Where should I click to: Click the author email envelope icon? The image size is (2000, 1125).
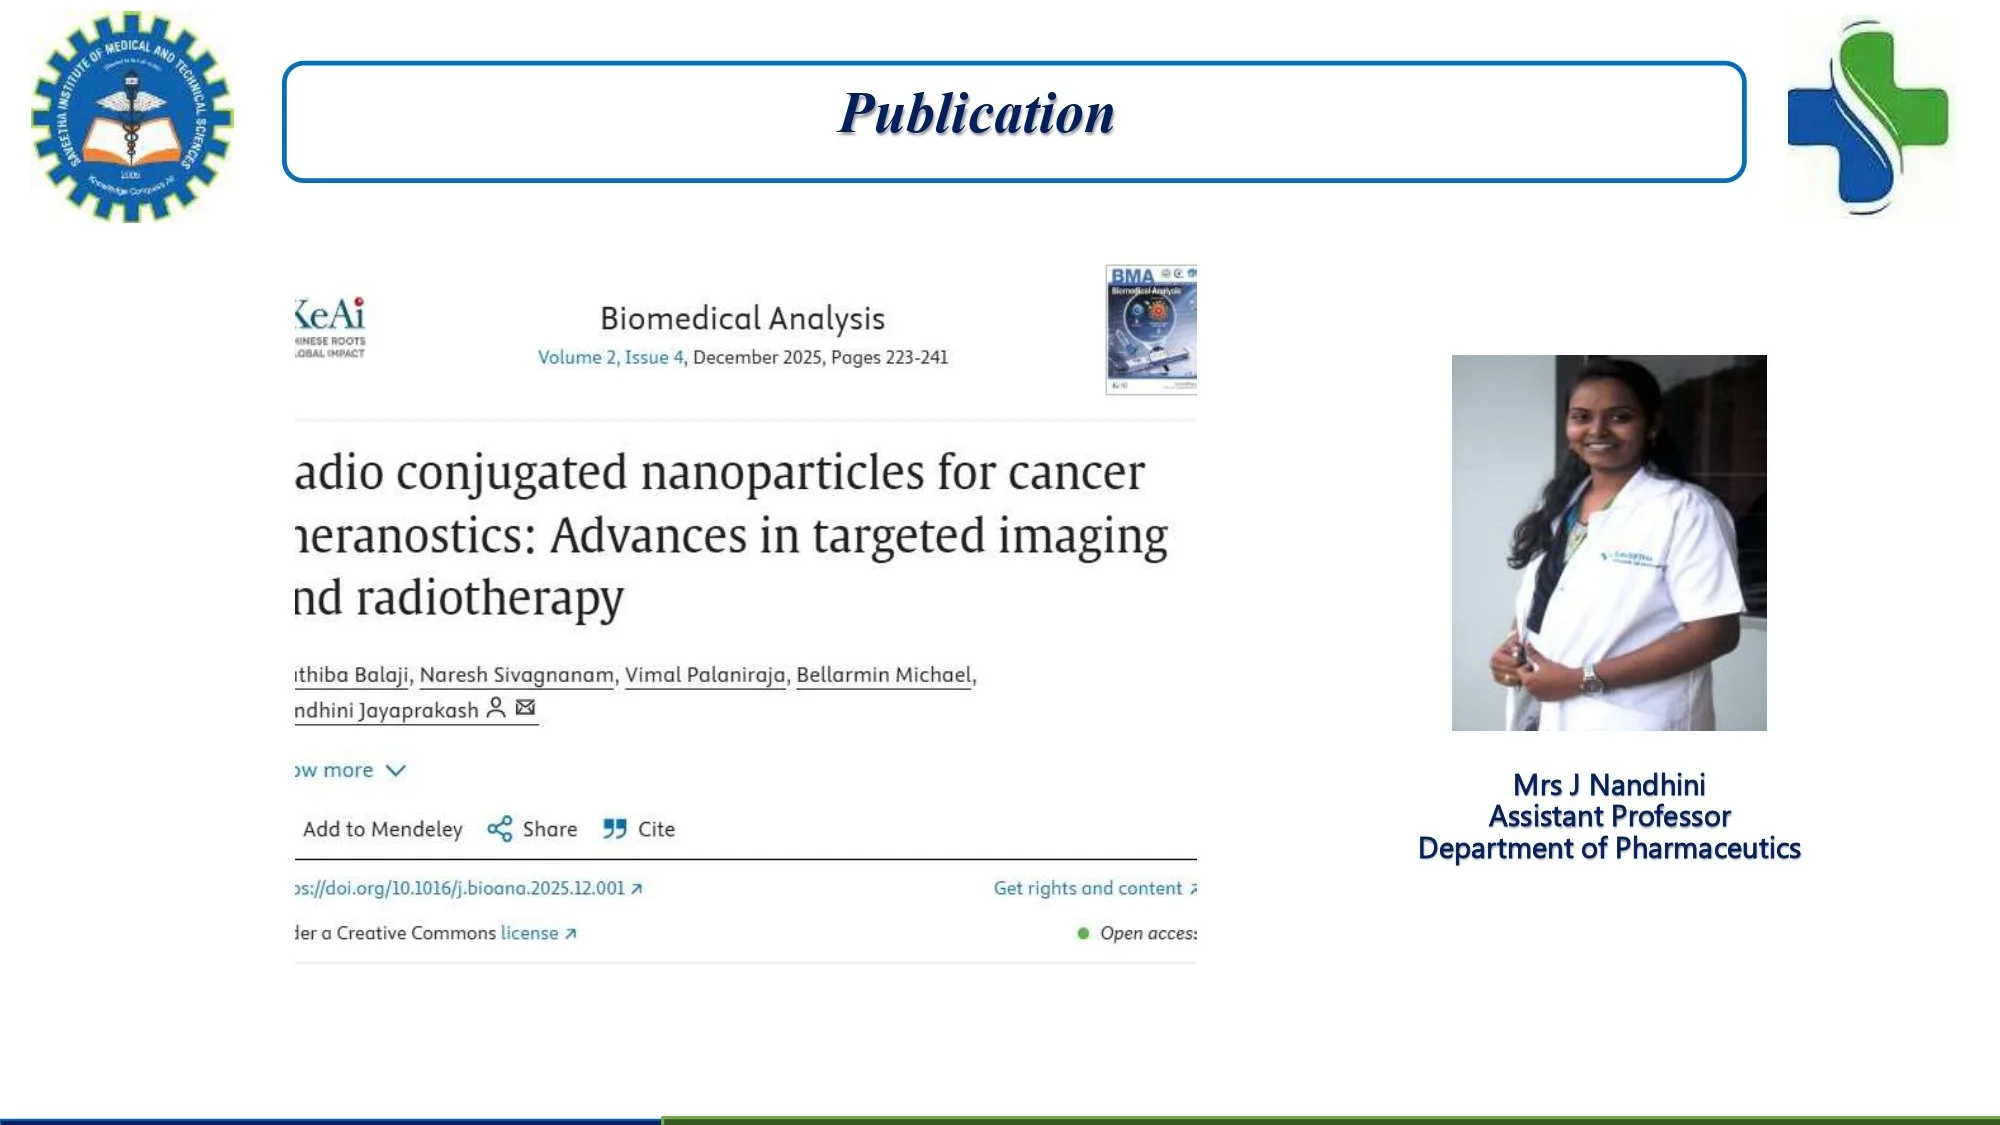point(525,708)
